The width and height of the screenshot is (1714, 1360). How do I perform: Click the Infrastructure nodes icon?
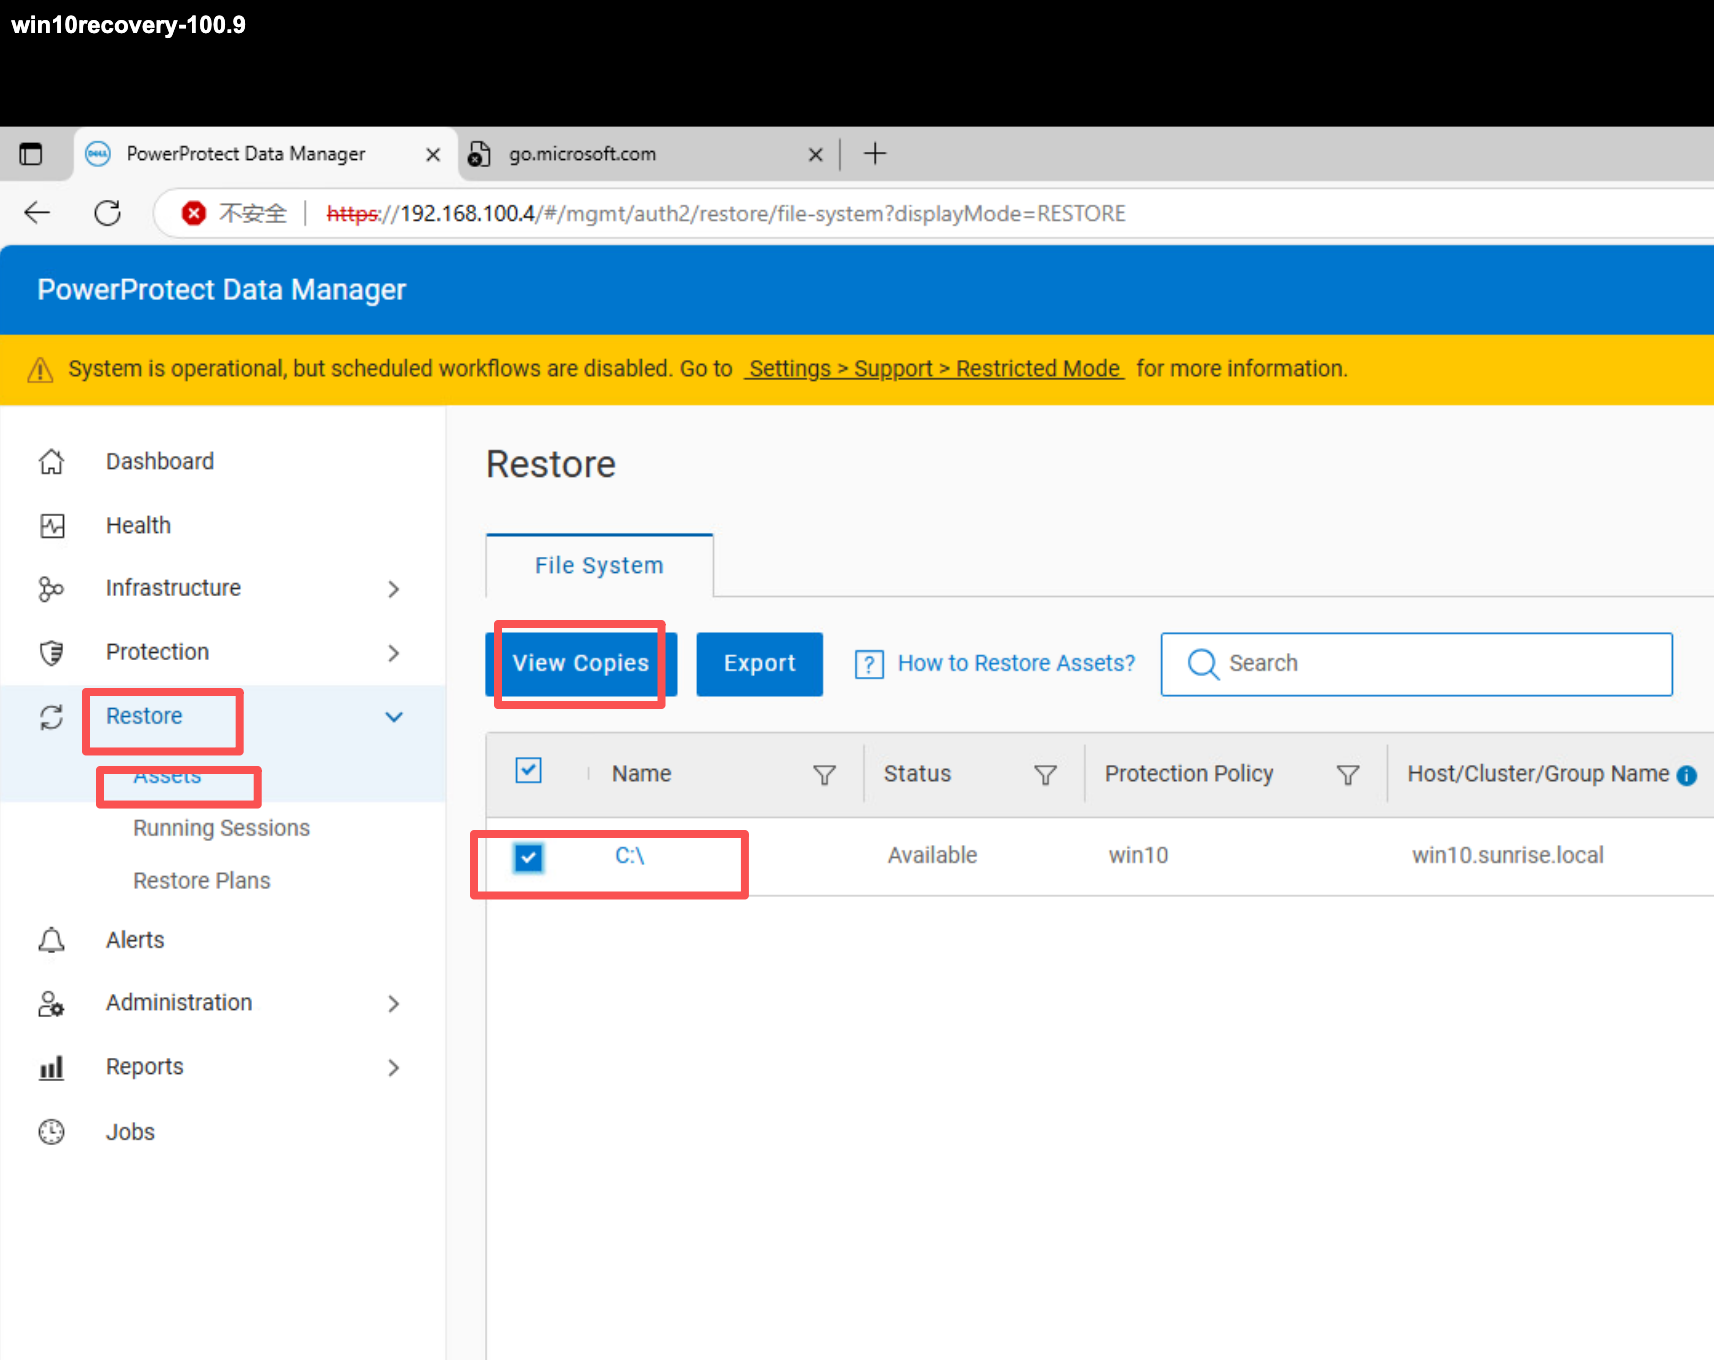pos(51,589)
